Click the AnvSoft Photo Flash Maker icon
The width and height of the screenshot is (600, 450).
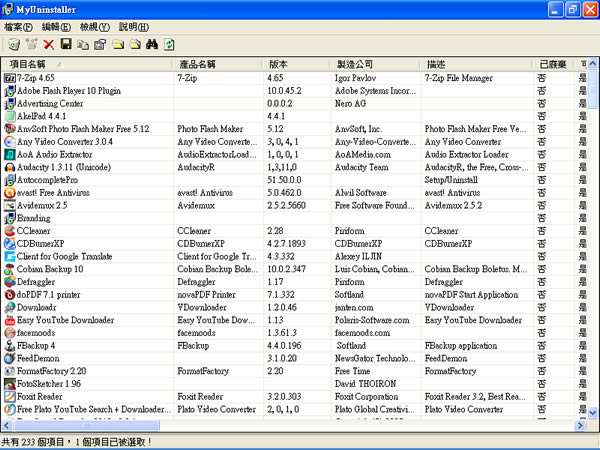10,129
